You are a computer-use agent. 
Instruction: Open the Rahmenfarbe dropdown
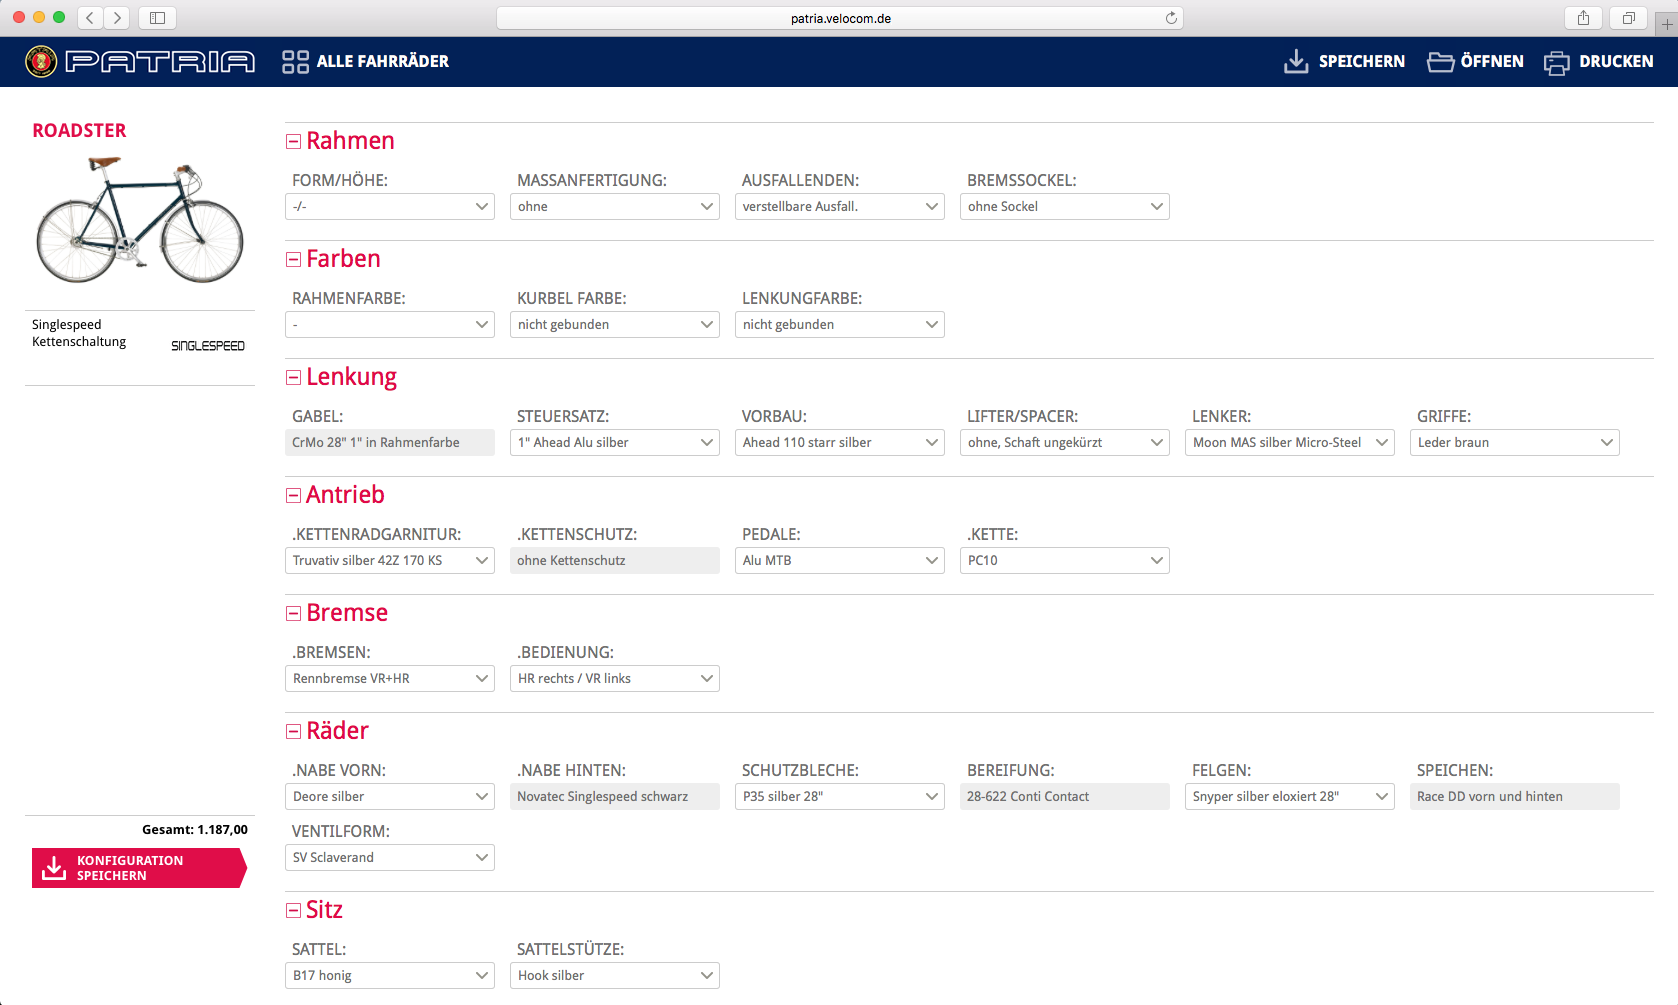point(390,325)
